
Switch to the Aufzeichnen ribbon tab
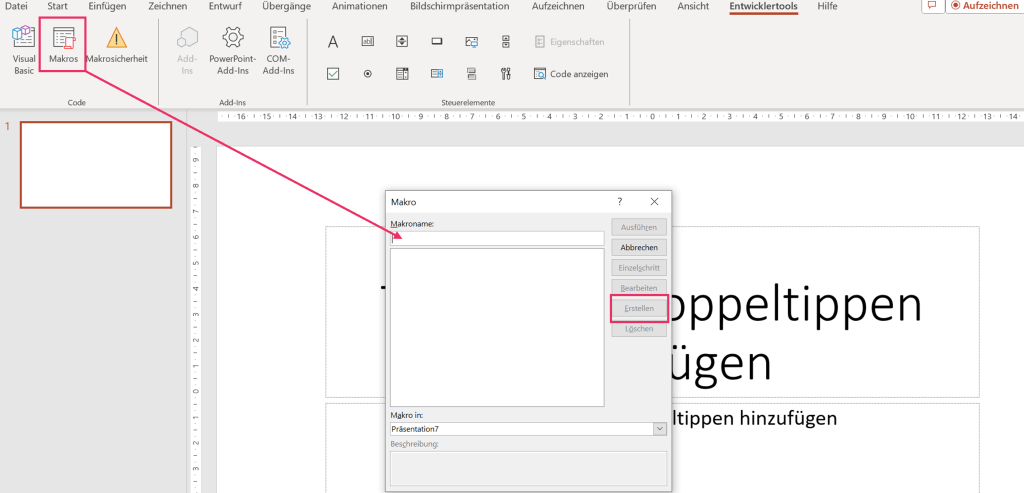556,6
